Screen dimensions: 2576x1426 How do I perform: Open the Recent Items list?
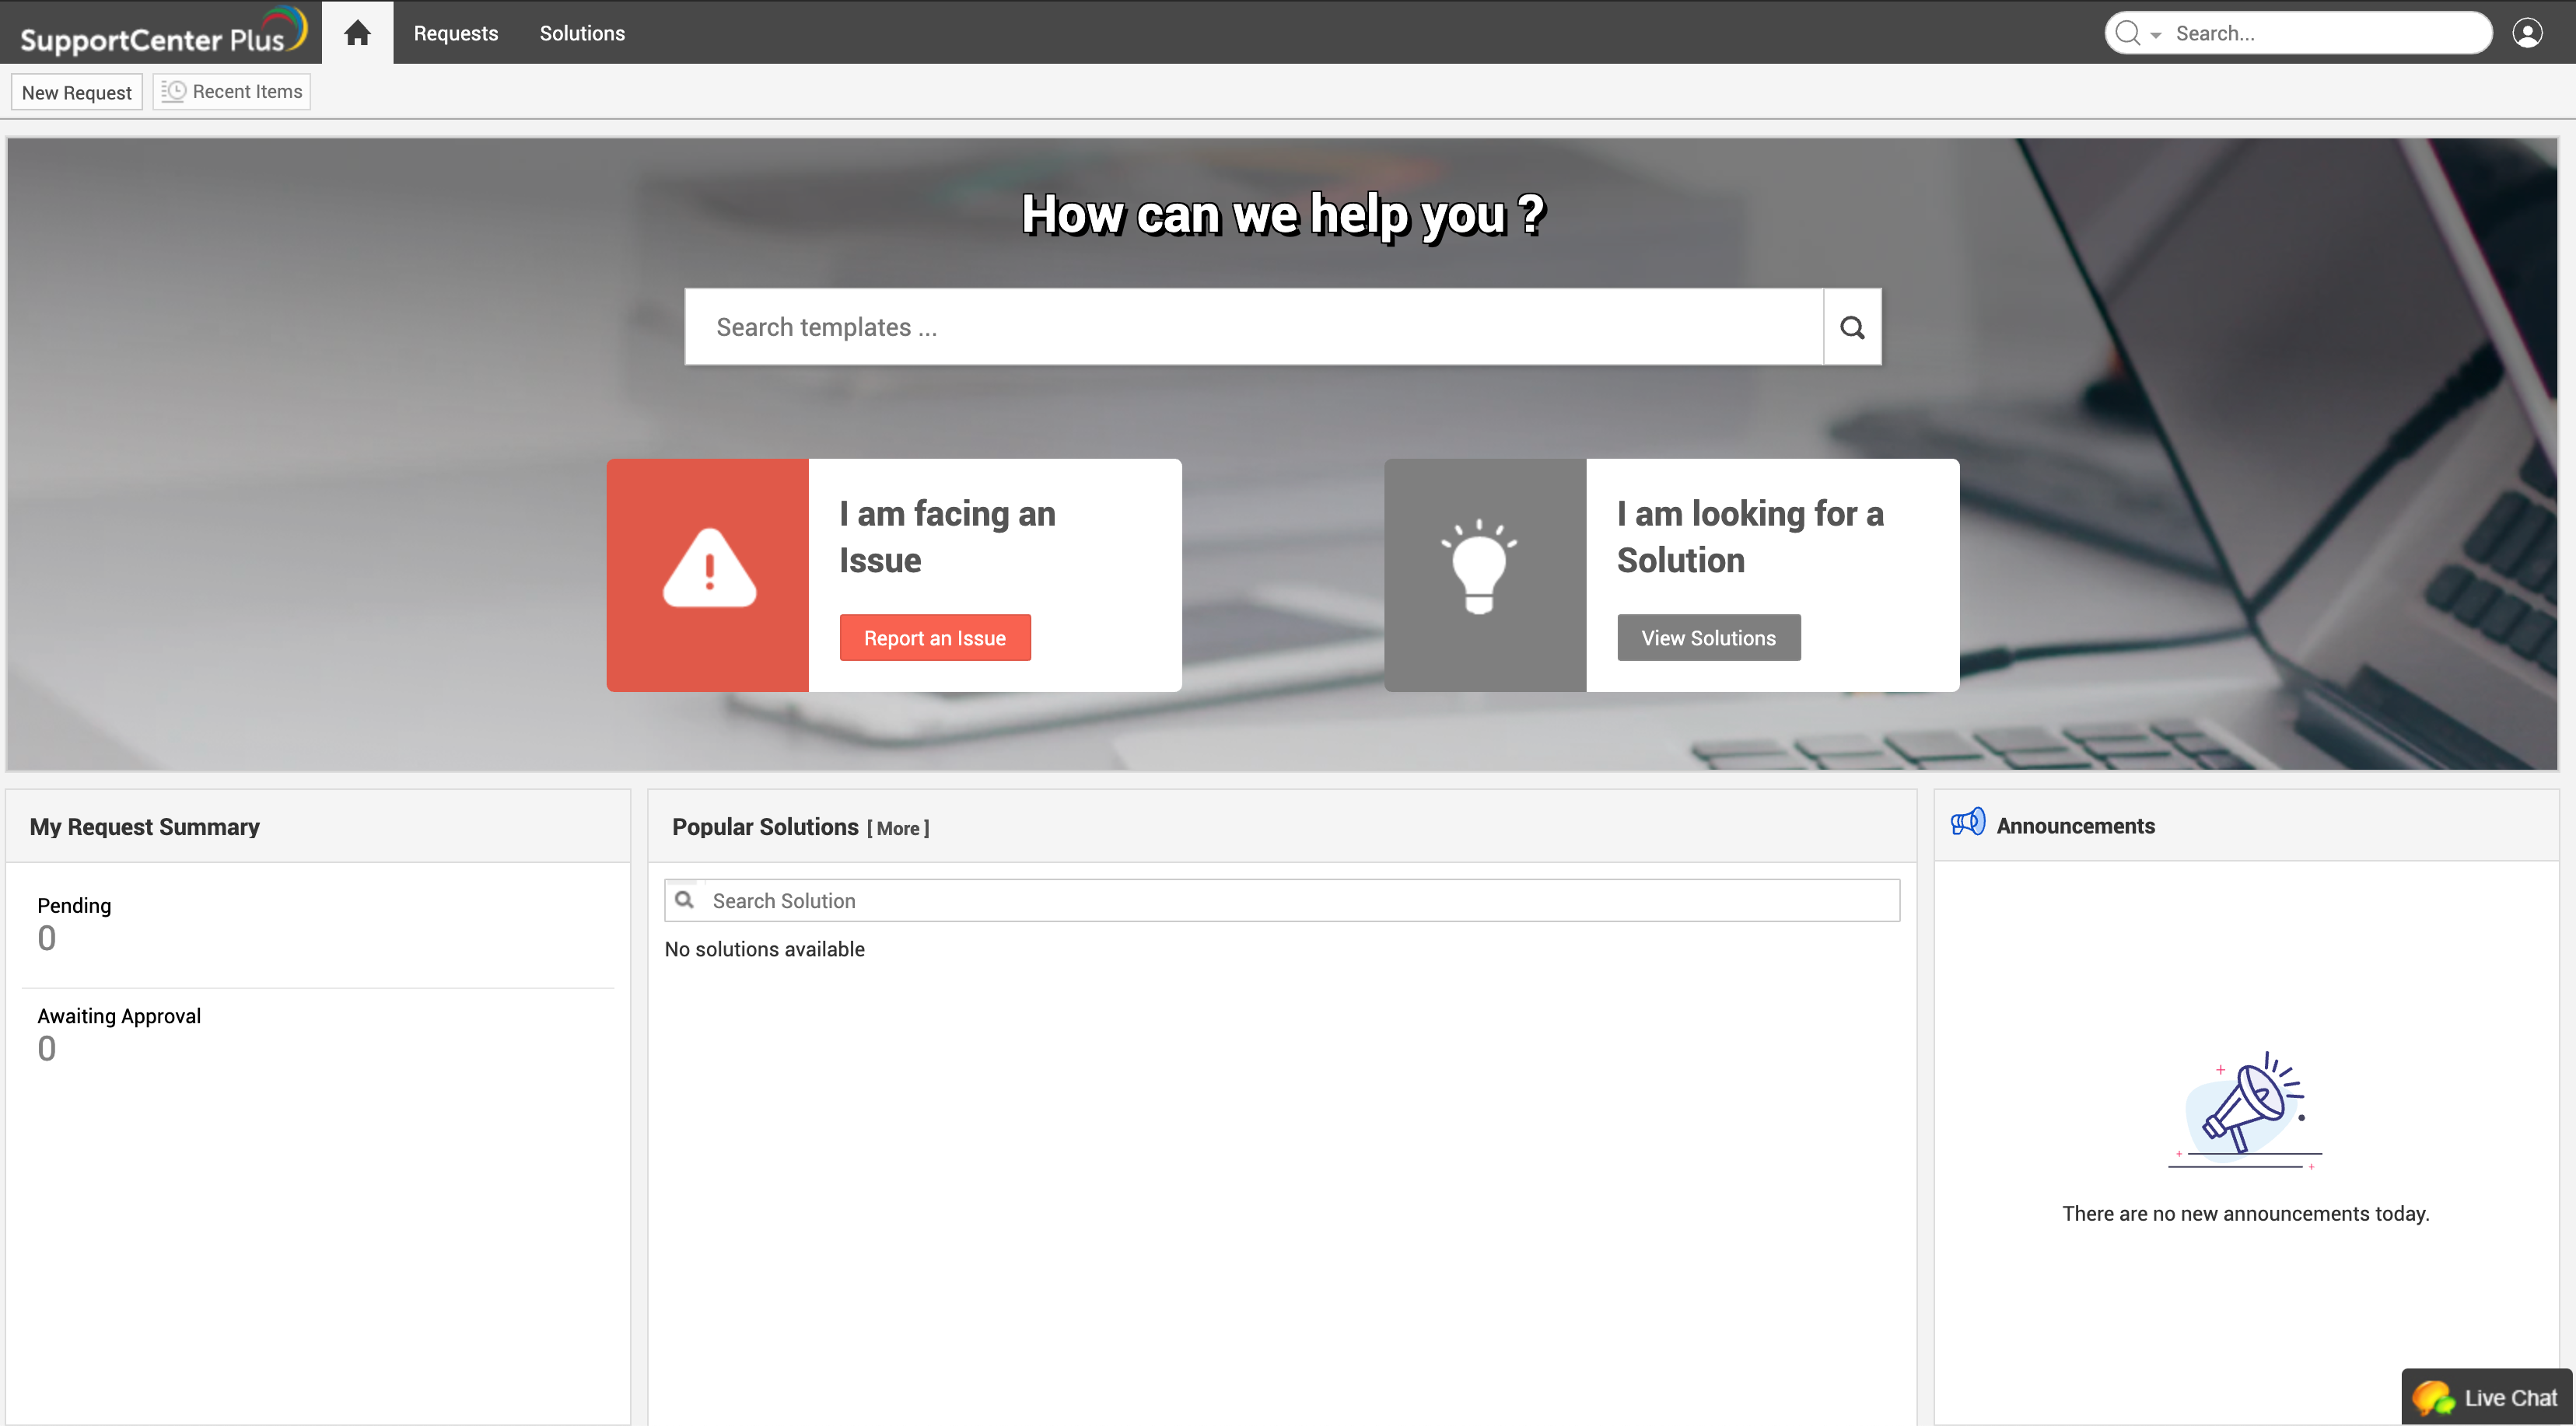pyautogui.click(x=232, y=92)
